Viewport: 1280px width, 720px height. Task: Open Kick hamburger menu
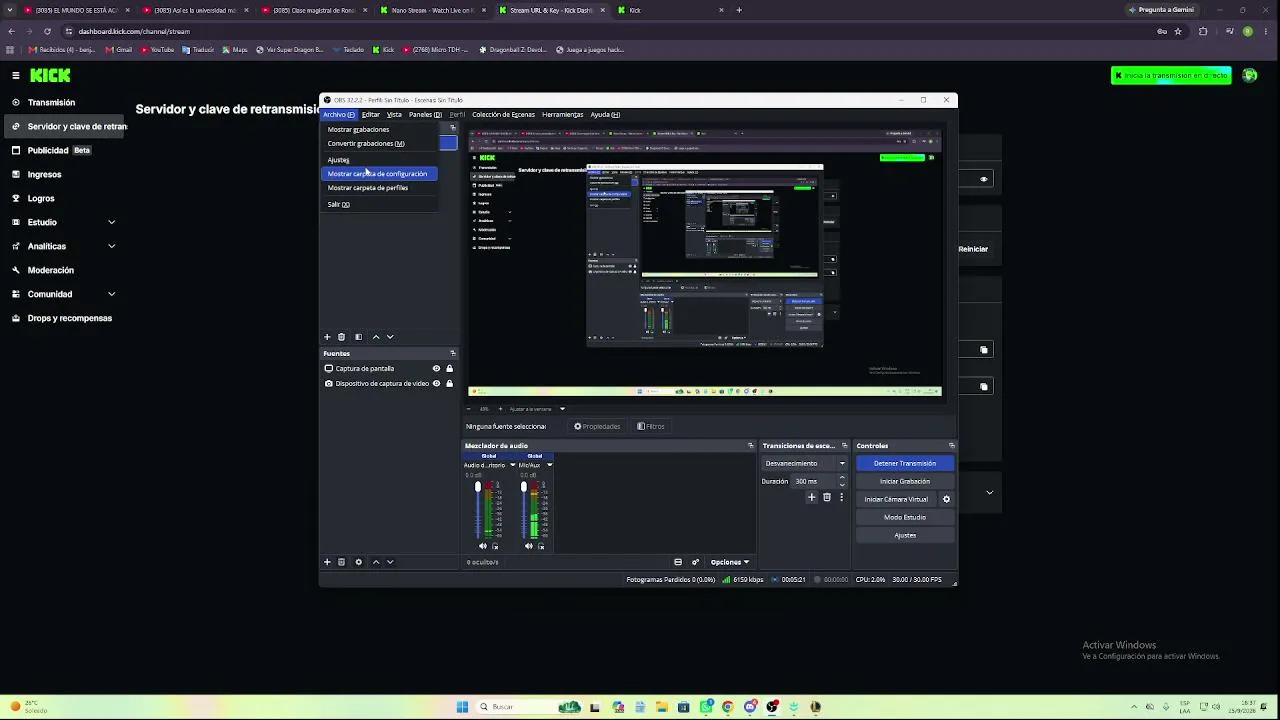[x=16, y=75]
